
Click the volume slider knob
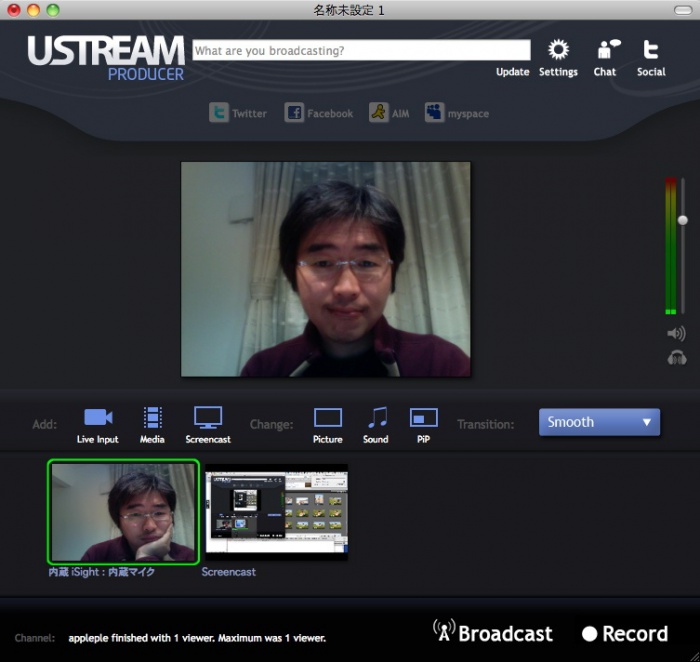(x=683, y=220)
